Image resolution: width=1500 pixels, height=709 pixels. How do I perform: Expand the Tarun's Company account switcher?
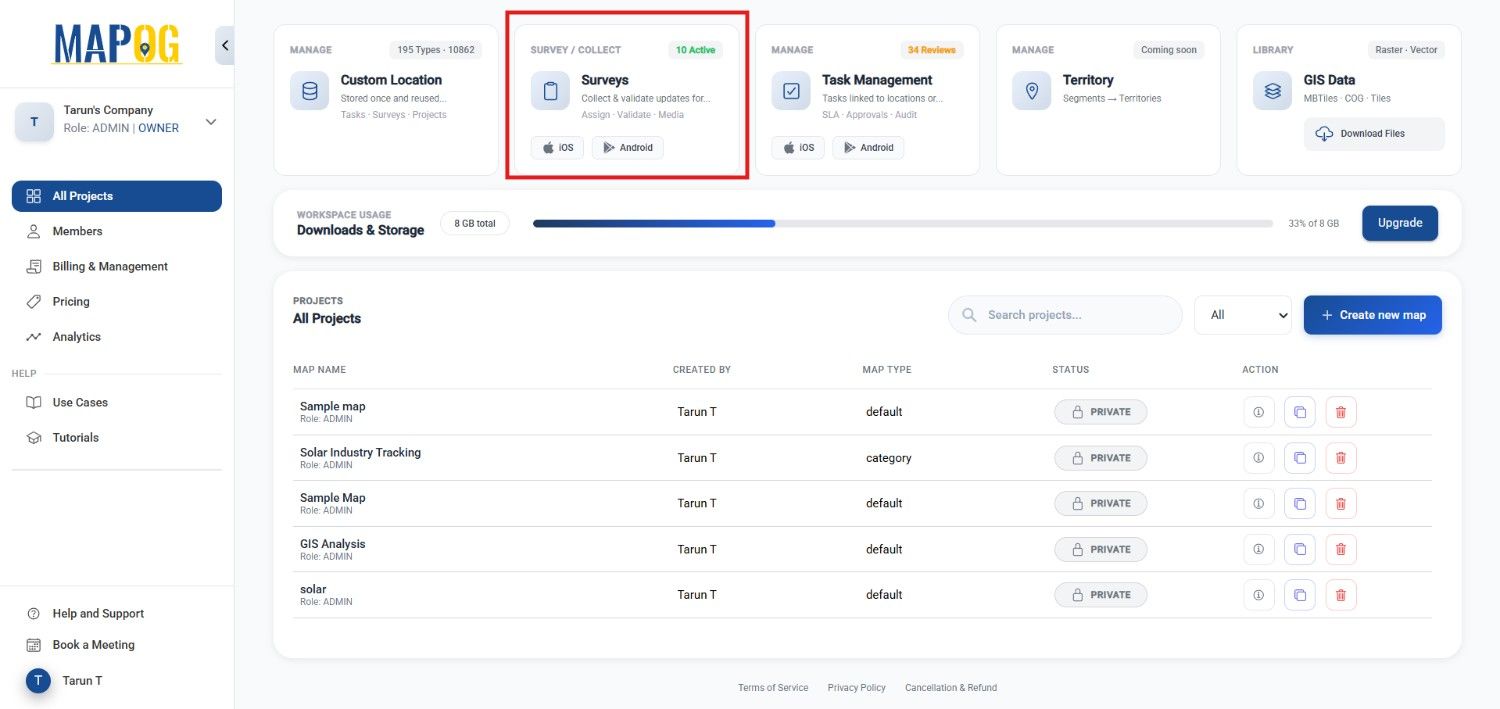coord(211,120)
